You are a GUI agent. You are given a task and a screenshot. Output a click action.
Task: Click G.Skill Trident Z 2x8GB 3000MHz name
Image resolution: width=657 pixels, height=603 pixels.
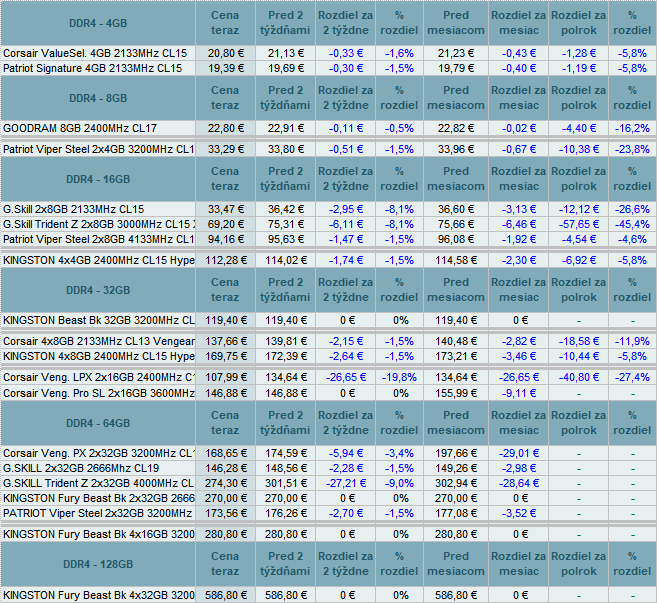(98, 224)
